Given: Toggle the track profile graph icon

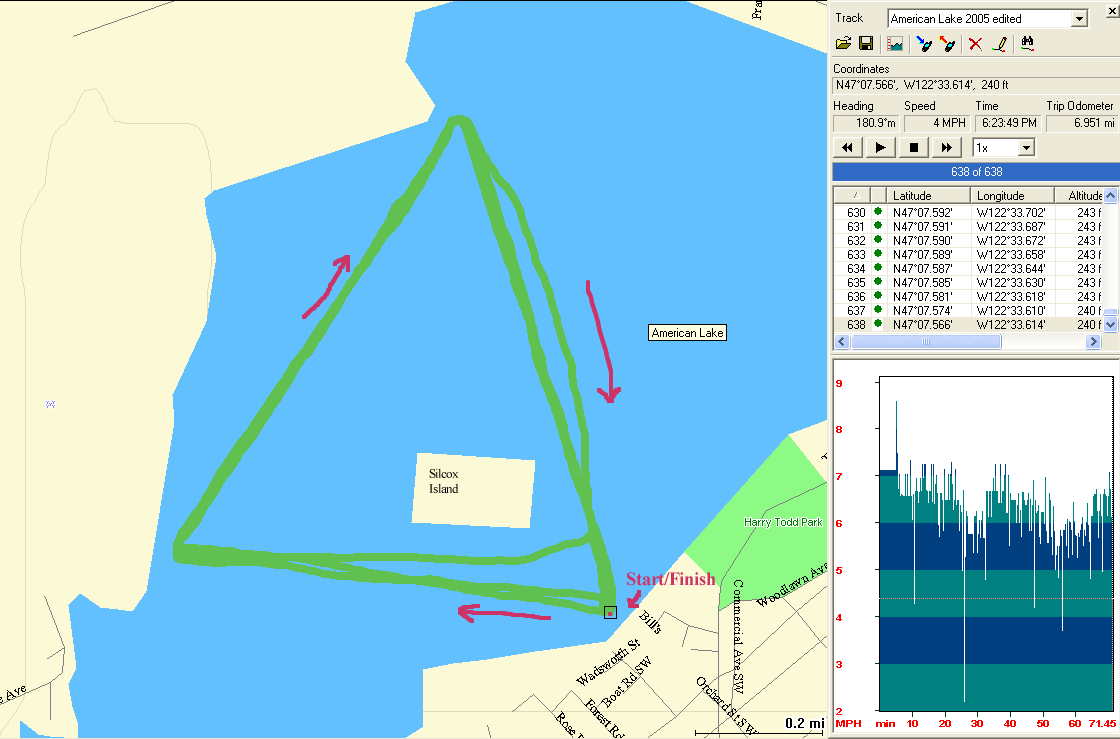Looking at the screenshot, I should click(x=895, y=44).
